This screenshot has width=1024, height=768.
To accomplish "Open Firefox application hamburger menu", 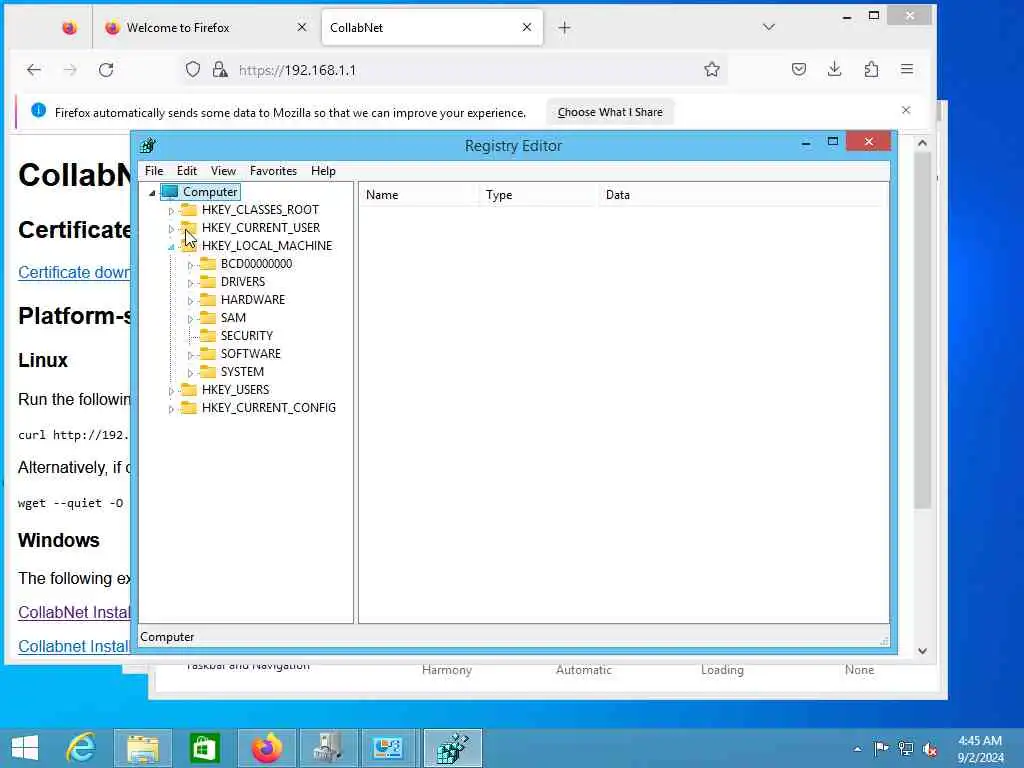I will 907,69.
